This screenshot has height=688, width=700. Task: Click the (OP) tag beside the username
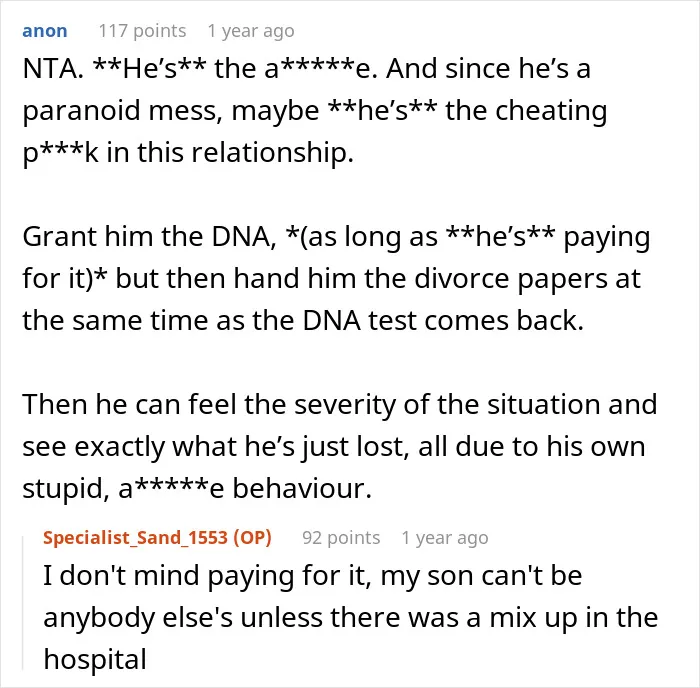(252, 538)
